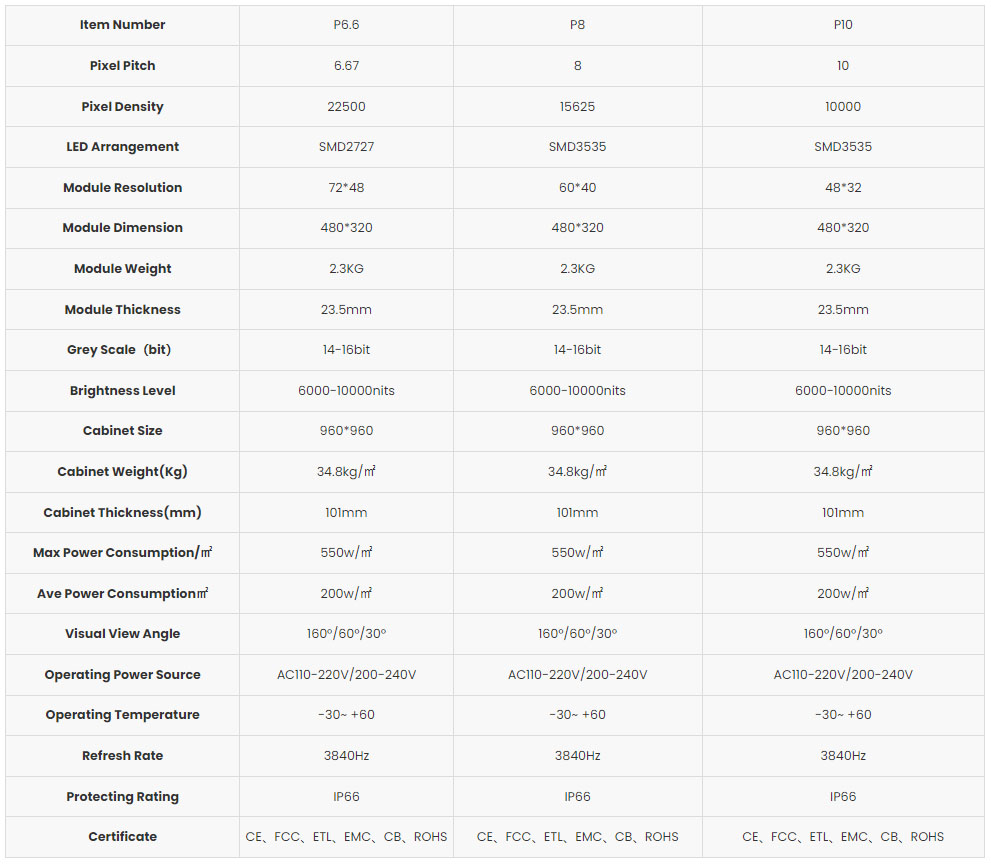
Task: Click the Certificate row label
Action: click(123, 837)
